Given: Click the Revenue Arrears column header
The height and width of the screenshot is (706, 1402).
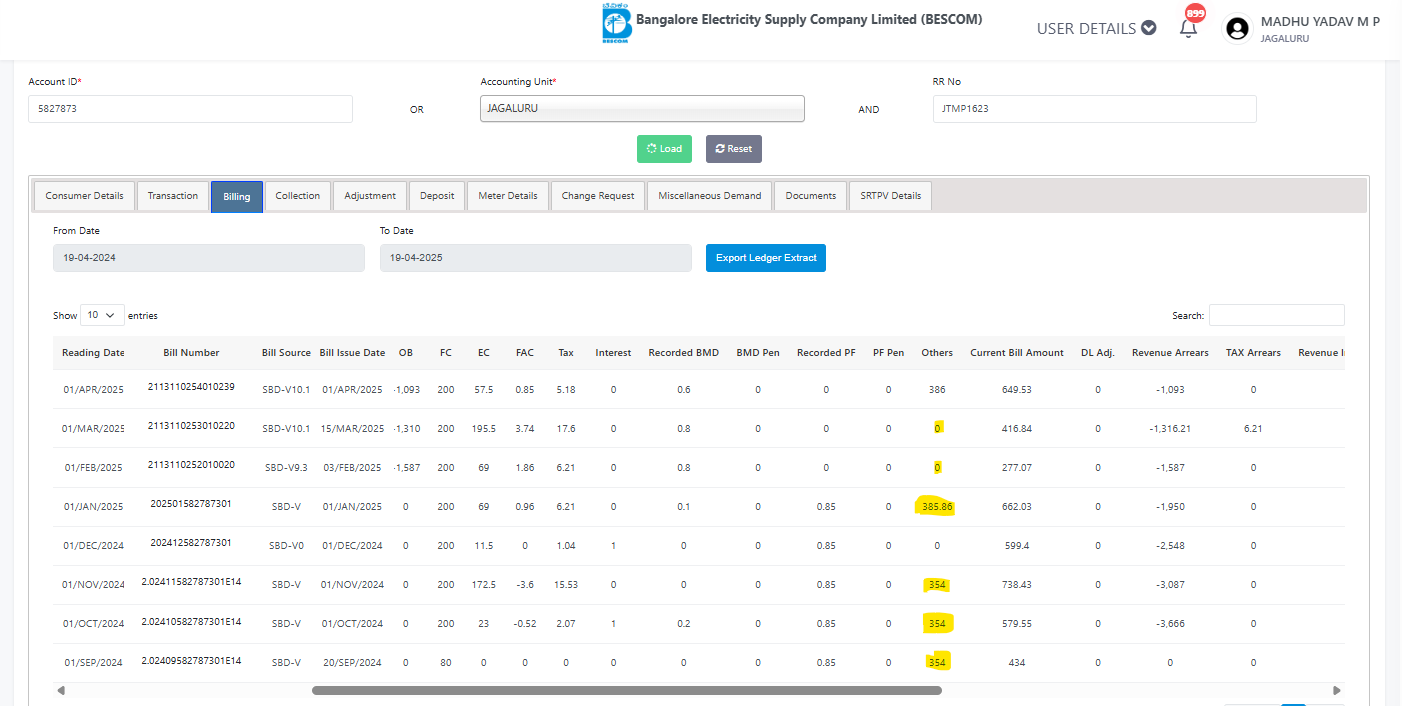Looking at the screenshot, I should [x=1170, y=353].
